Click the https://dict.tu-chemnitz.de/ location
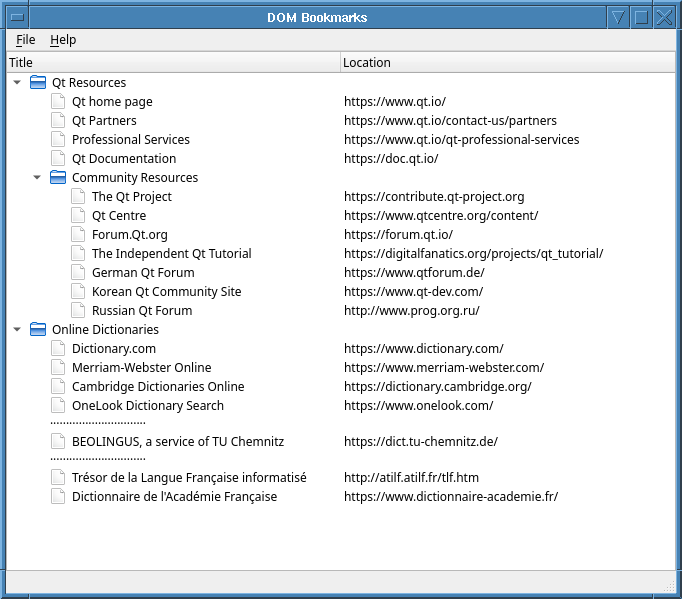 coord(420,442)
